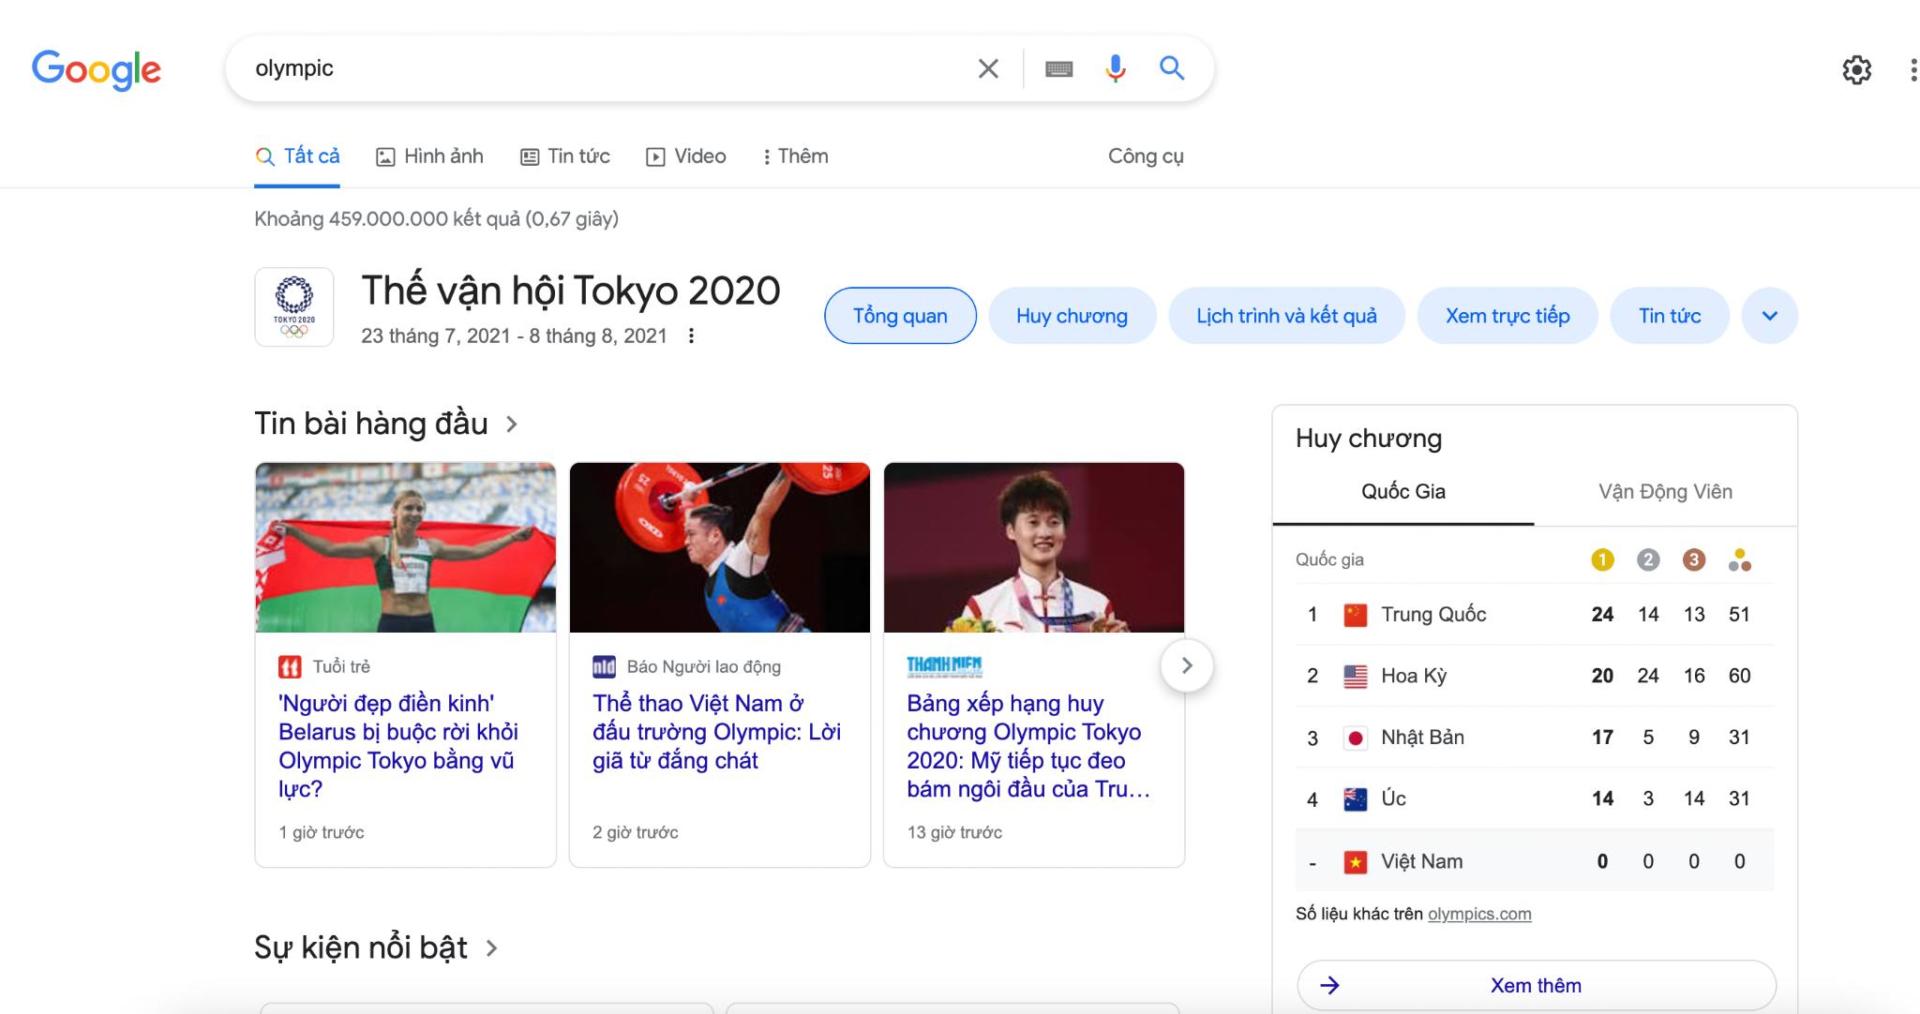The width and height of the screenshot is (1920, 1014).
Task: Open Google settings gear icon
Action: point(1857,69)
